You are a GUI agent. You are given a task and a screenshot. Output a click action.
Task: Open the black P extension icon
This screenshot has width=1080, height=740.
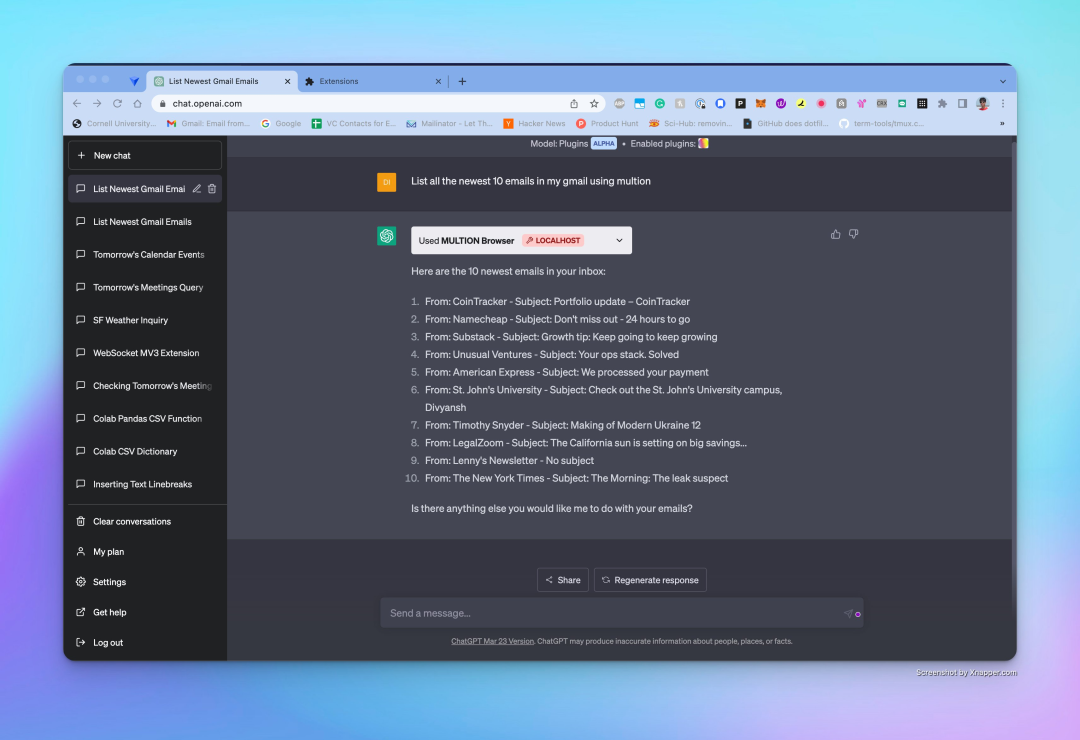tap(740, 103)
